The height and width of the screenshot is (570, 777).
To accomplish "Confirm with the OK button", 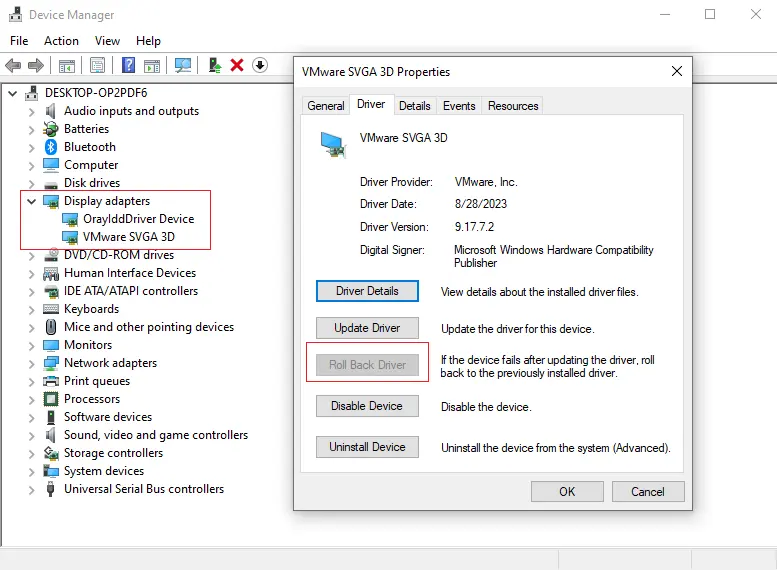I will click(x=567, y=492).
